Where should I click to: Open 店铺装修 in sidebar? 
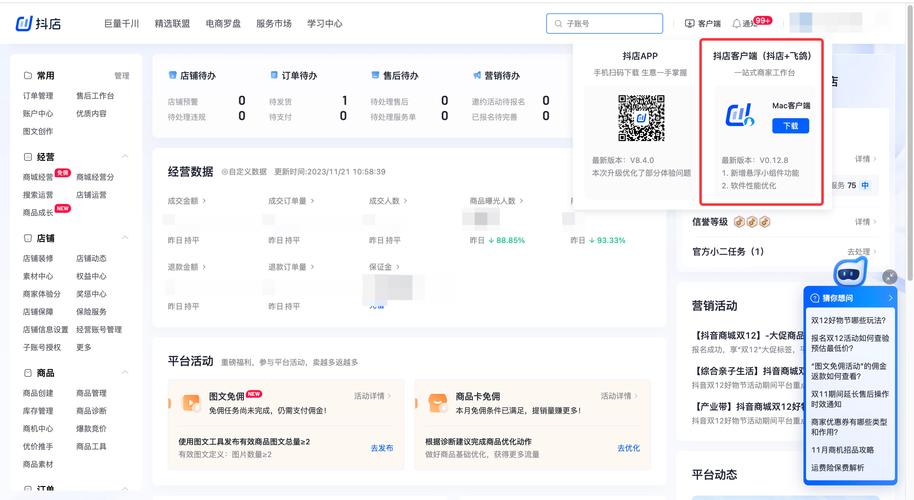click(38, 258)
